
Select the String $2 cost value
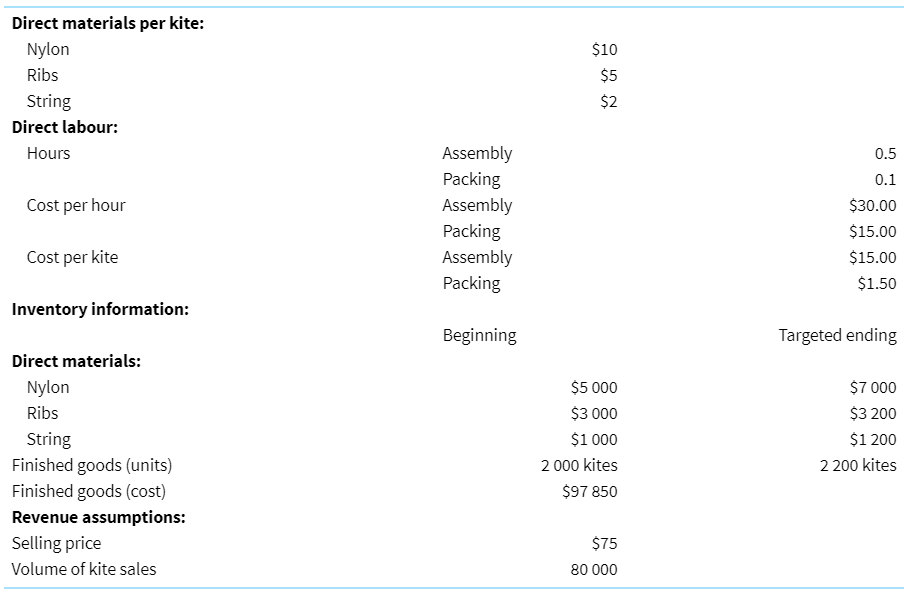pos(609,101)
